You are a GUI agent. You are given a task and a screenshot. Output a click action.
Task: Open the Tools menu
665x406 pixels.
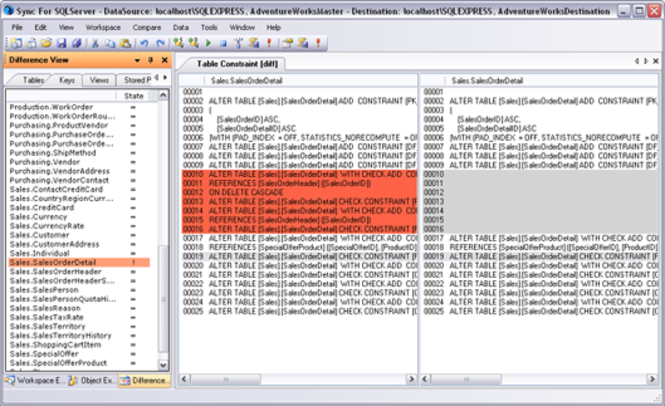[x=209, y=28]
